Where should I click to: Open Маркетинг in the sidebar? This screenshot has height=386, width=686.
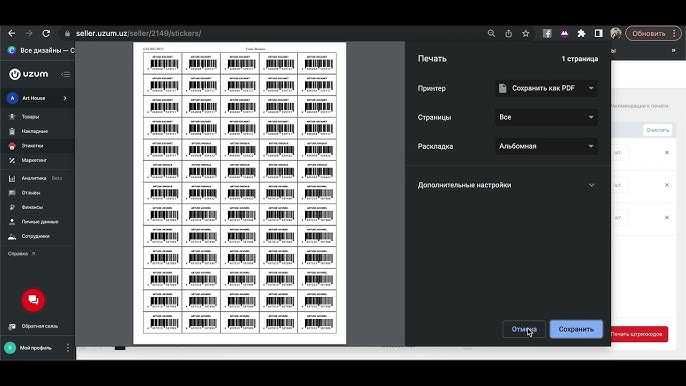pos(34,160)
